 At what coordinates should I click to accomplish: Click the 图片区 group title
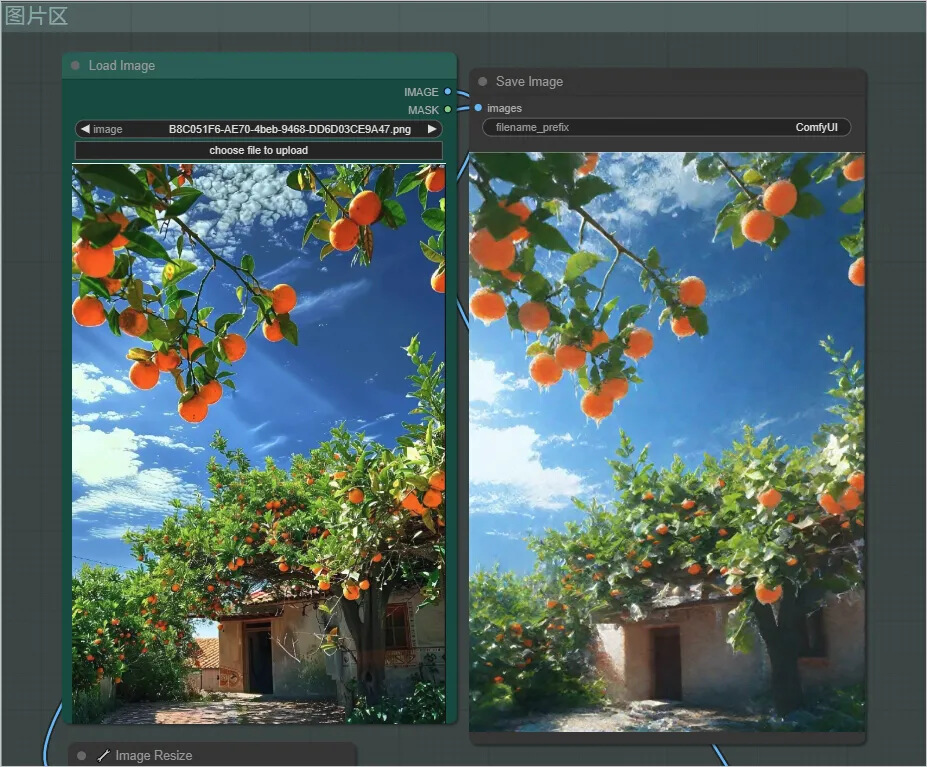click(37, 16)
